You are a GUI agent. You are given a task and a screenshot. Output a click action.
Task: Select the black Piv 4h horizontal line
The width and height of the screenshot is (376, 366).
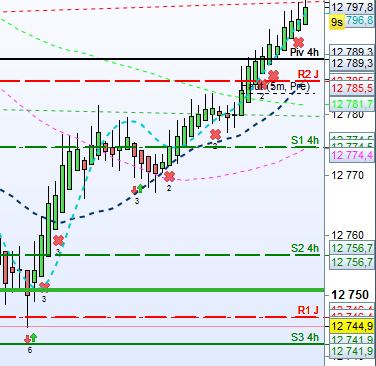(x=162, y=59)
